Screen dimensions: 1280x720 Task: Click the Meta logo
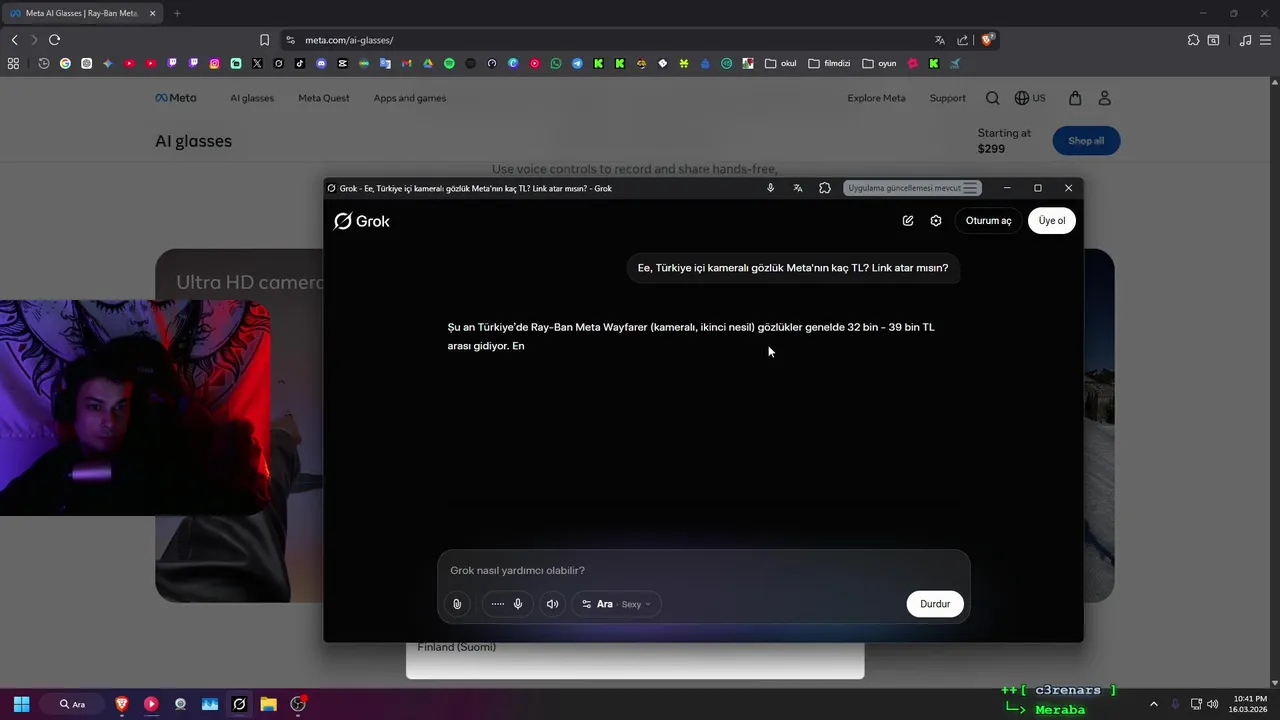pos(176,98)
